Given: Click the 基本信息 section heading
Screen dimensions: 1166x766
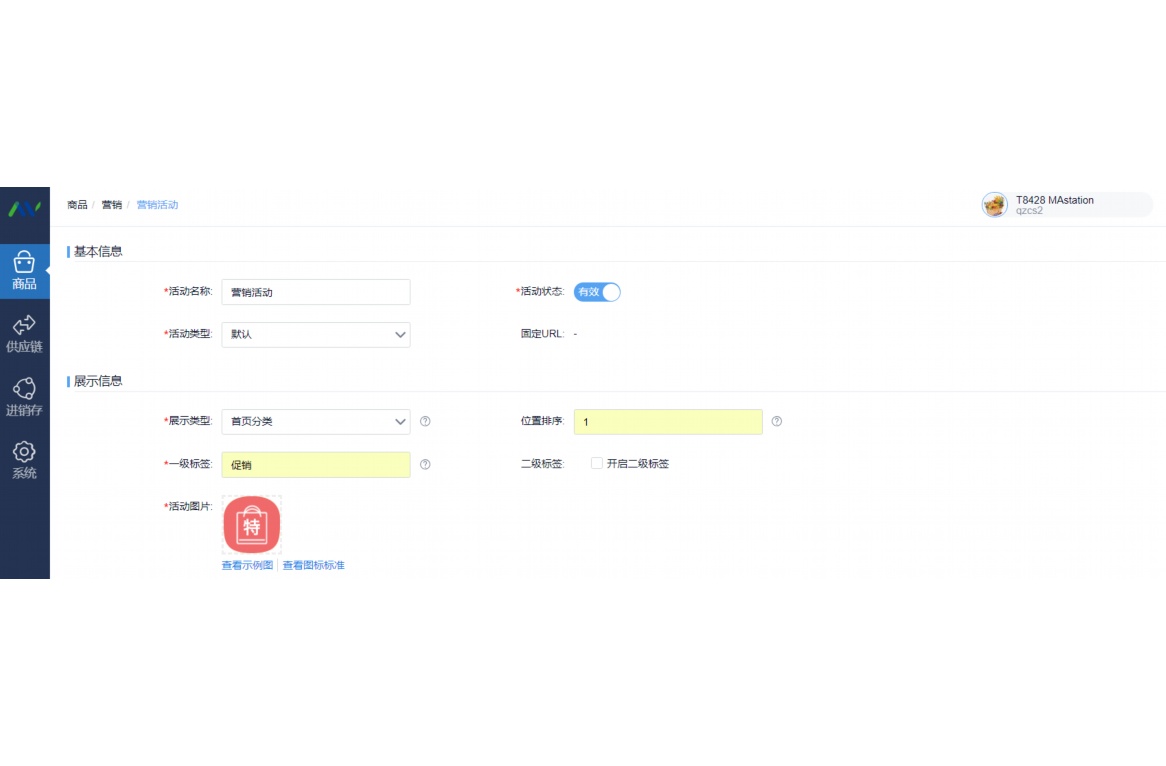Looking at the screenshot, I should (97, 251).
